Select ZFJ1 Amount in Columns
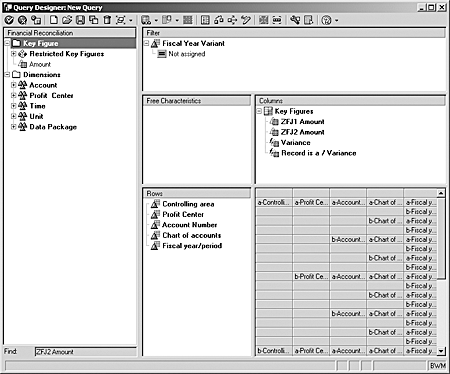Screen dimensions: 450x374 [302, 122]
